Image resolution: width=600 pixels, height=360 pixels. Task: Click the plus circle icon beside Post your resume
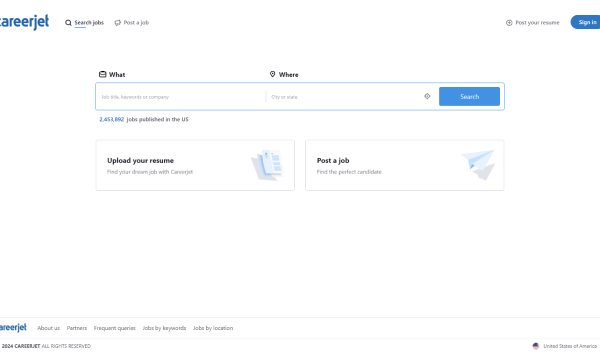[x=509, y=23]
